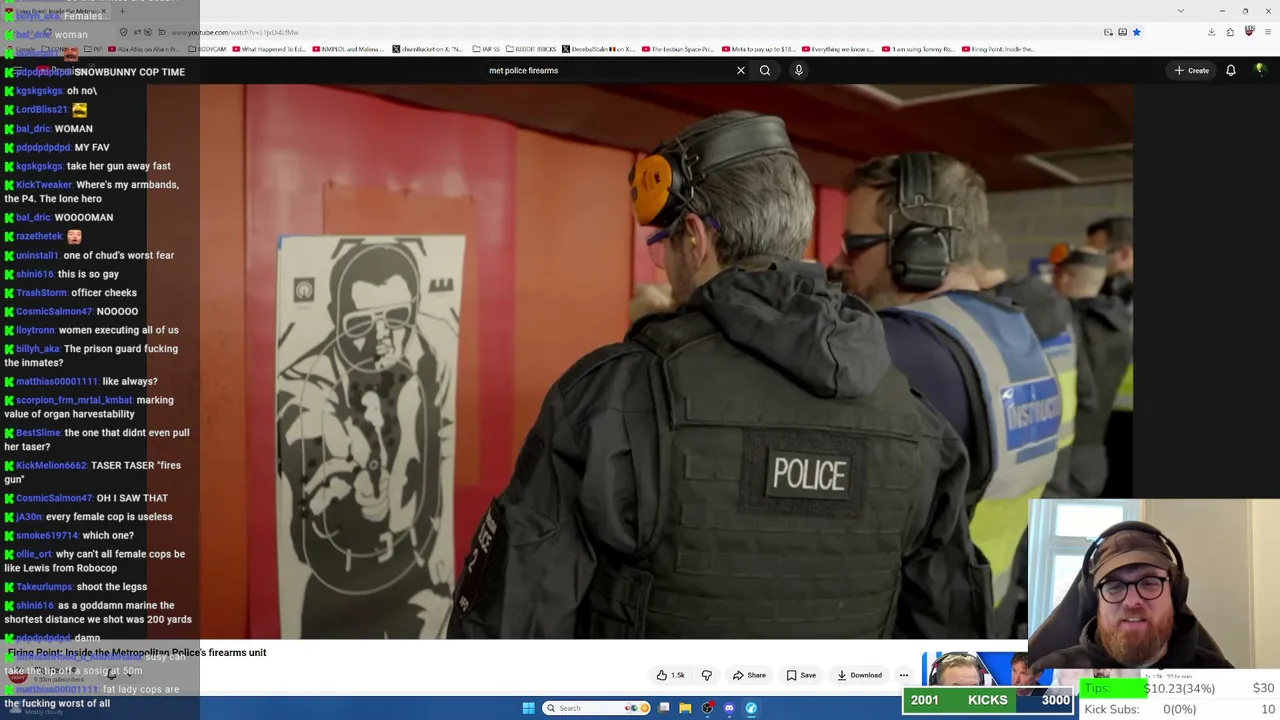The width and height of the screenshot is (1280, 720).
Task: Open the BODYCAM bookmarks folder
Action: pos(207,49)
